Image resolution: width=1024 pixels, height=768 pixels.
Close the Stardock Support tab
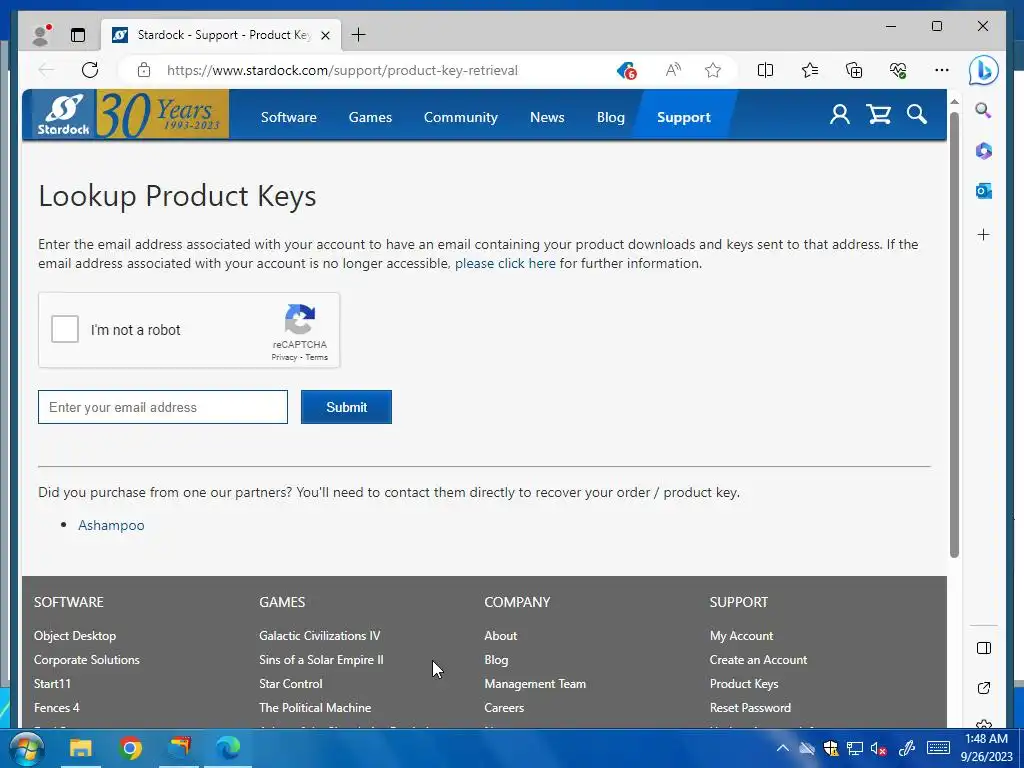pyautogui.click(x=326, y=35)
